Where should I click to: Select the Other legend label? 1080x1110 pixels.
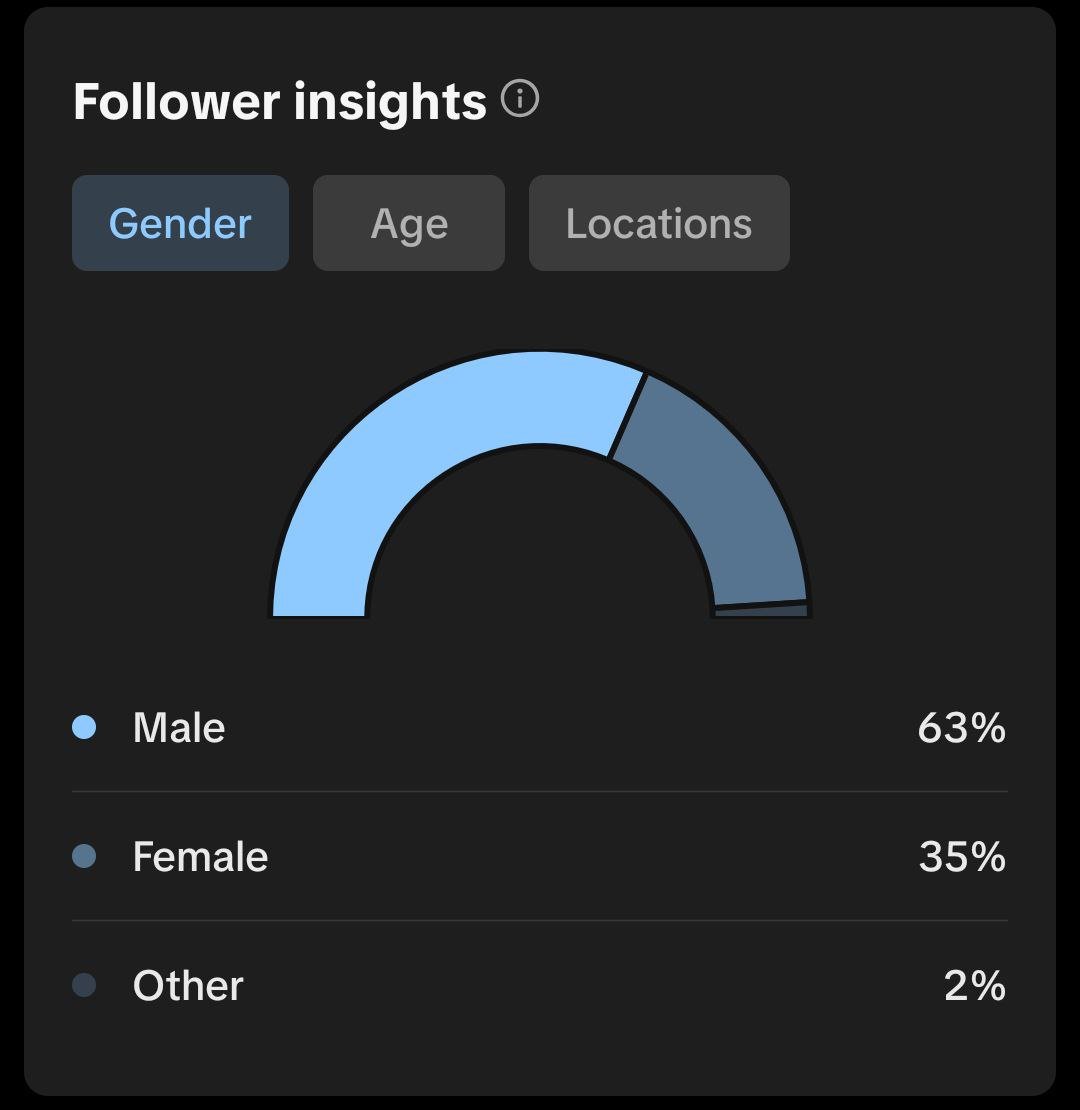coord(188,985)
